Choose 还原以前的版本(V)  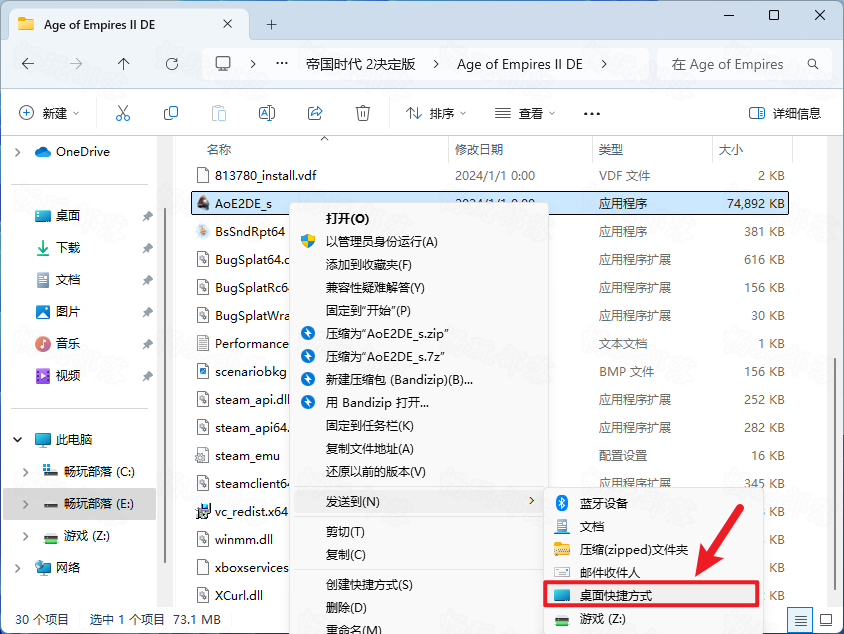(x=419, y=471)
